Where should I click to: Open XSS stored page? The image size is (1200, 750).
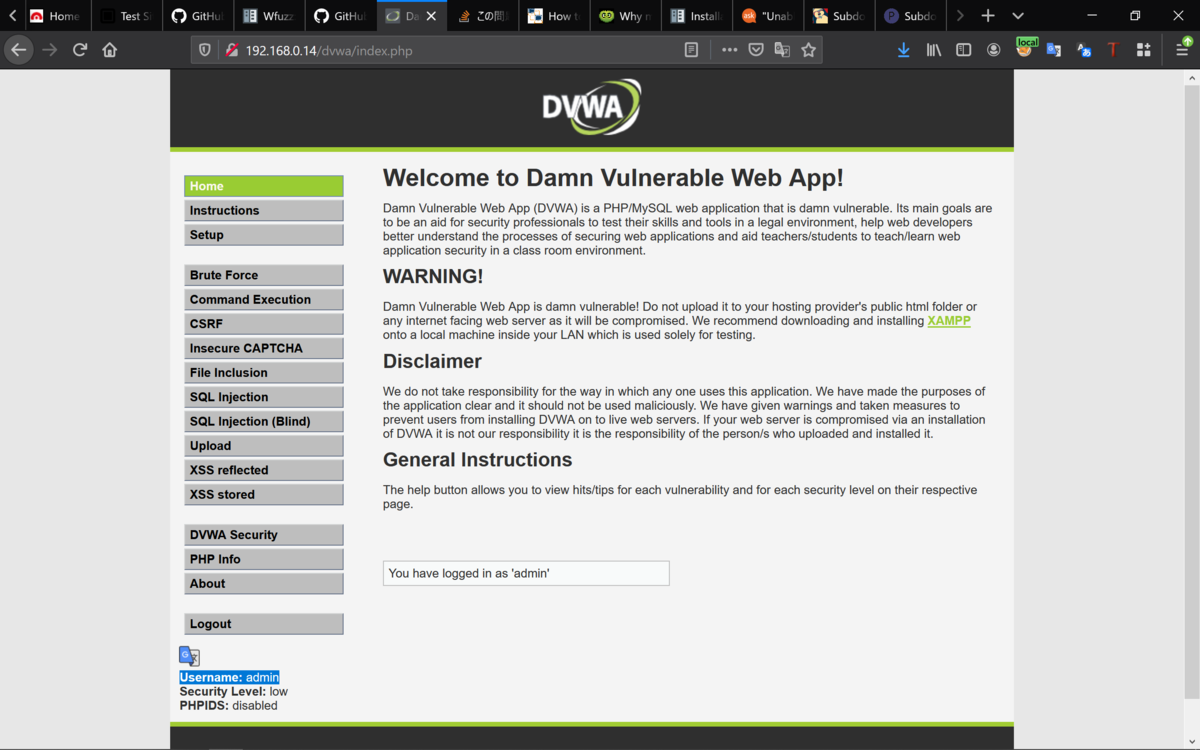tap(264, 494)
